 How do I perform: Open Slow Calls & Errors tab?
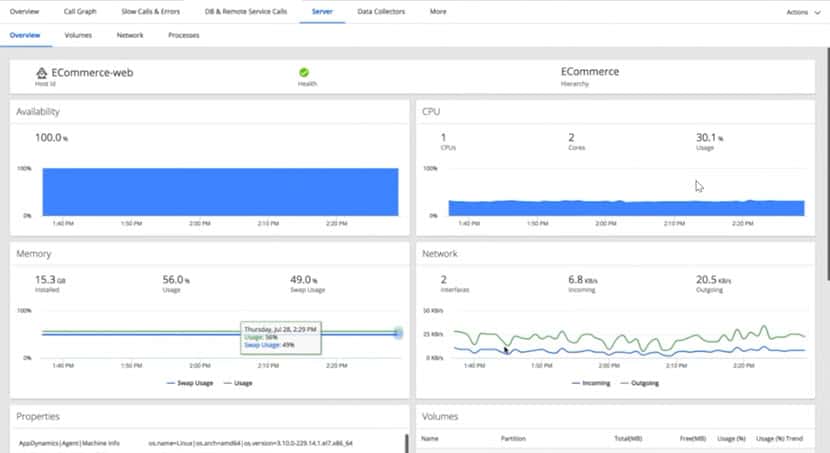pyautogui.click(x=150, y=11)
